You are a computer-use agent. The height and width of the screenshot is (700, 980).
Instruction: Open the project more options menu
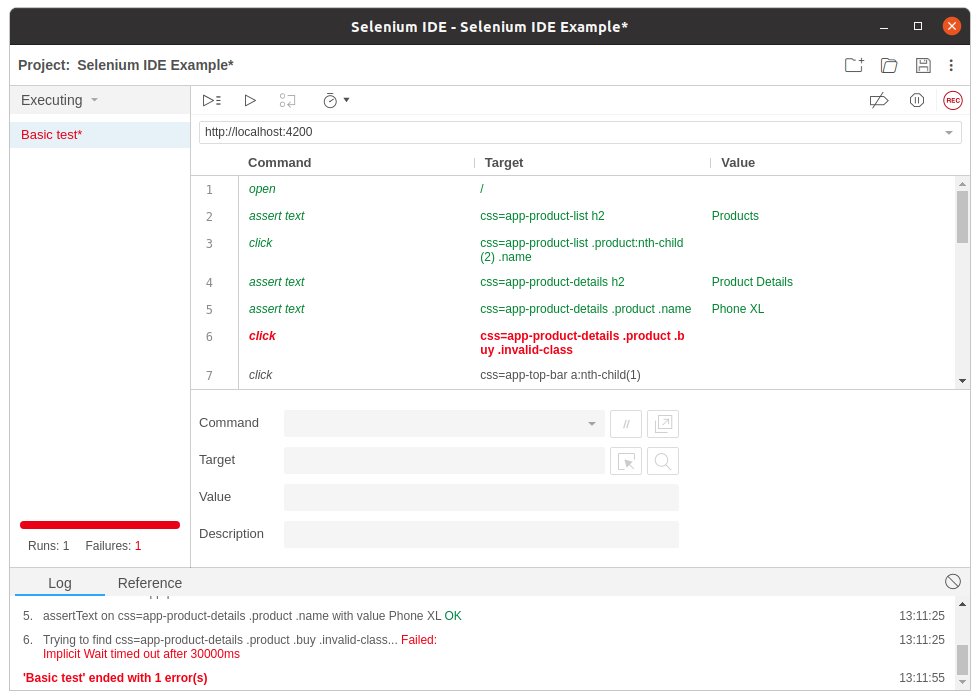point(951,65)
